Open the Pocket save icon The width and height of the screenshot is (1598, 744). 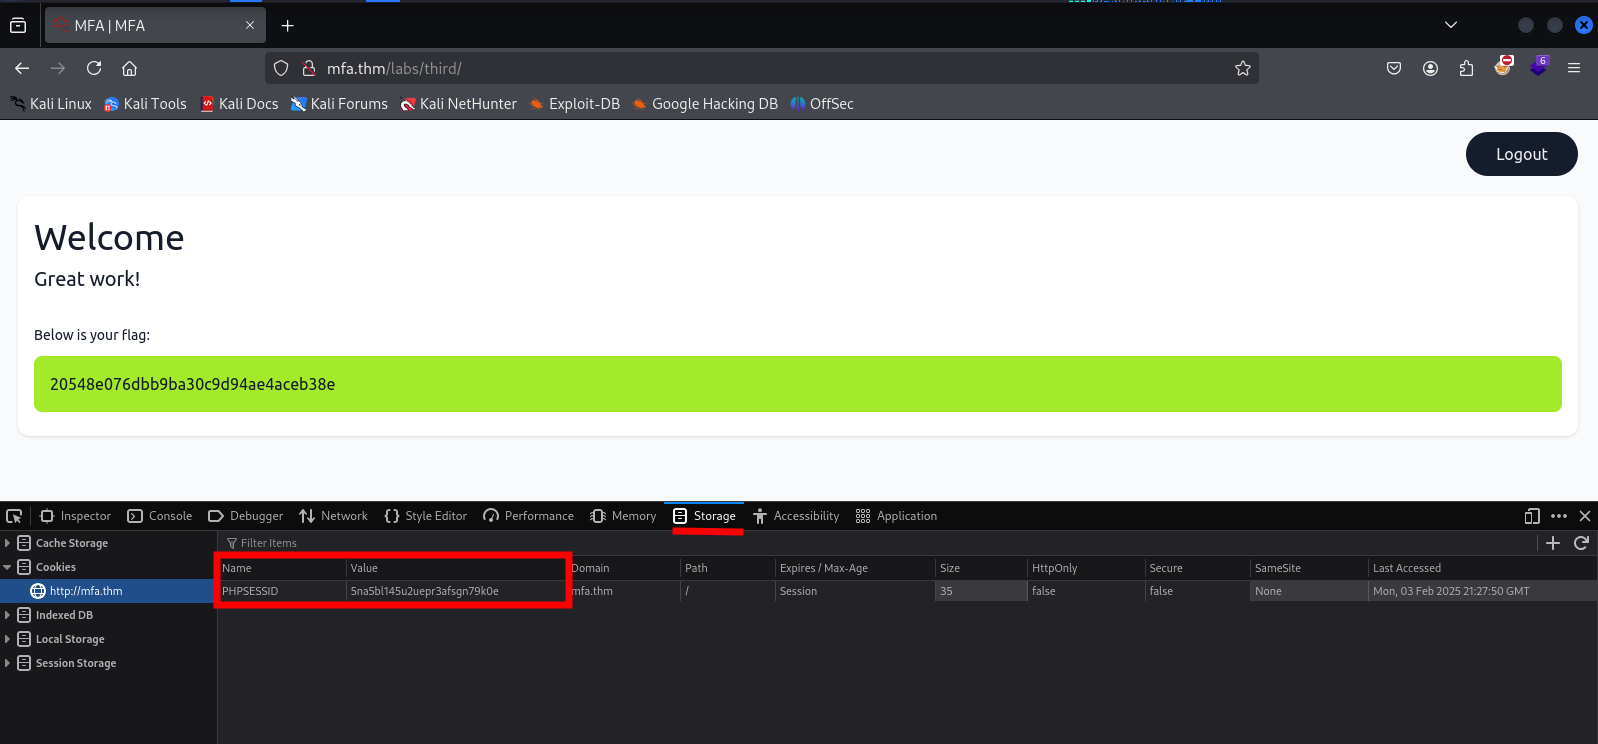(x=1394, y=68)
